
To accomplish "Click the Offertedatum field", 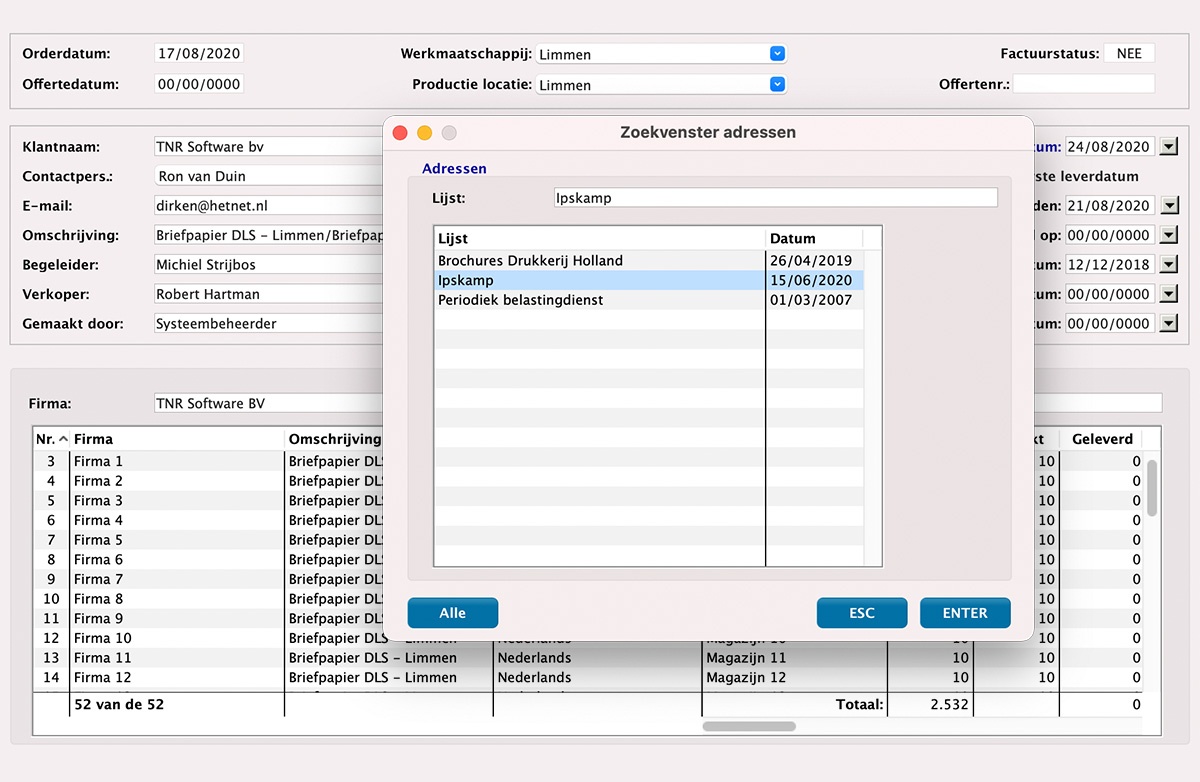I will 199,84.
